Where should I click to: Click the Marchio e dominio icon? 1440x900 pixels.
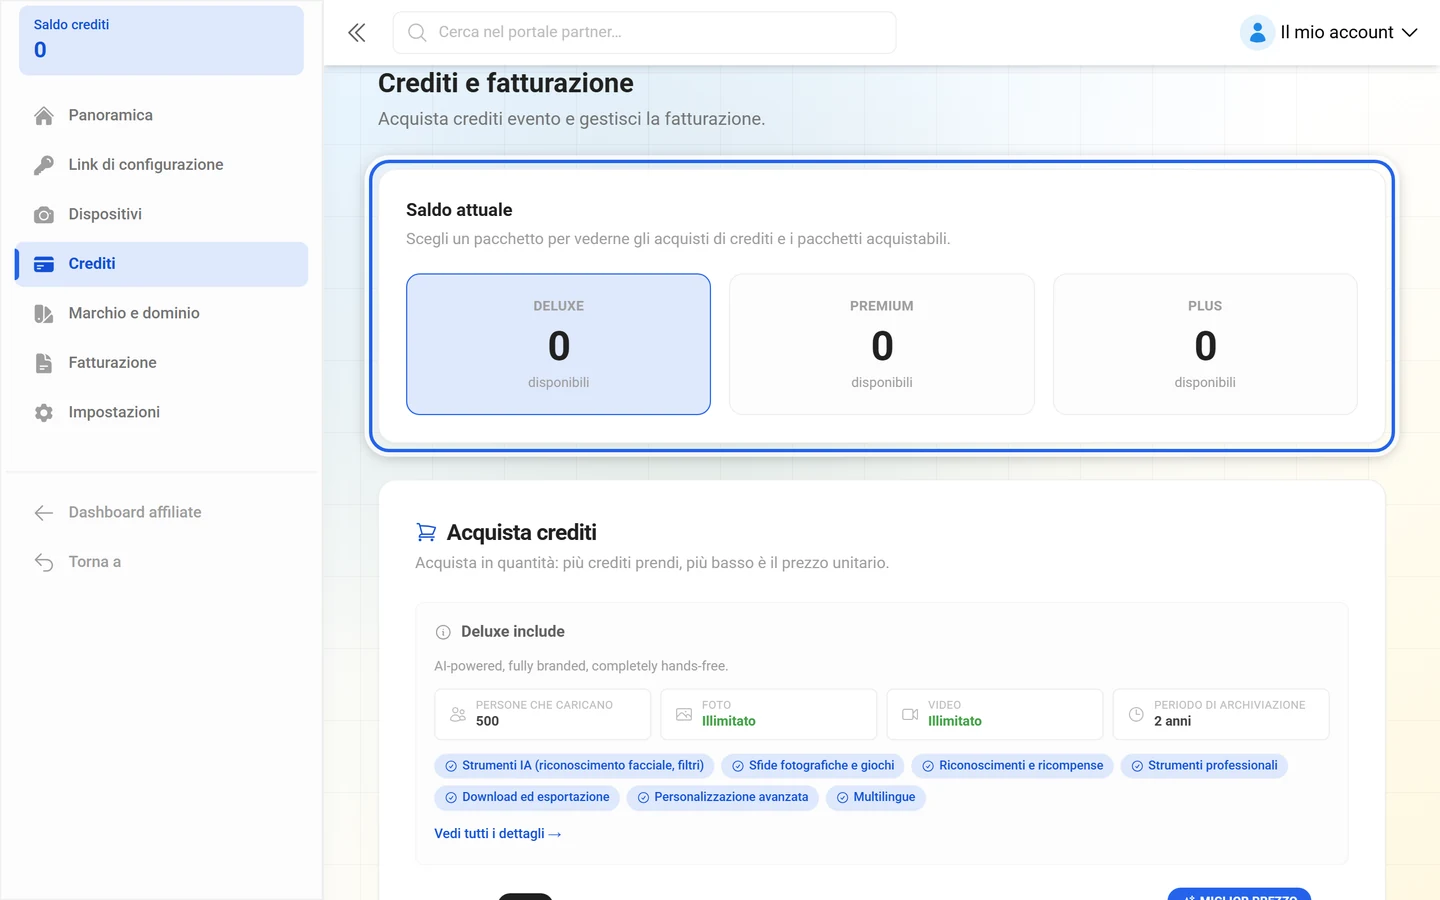point(44,314)
